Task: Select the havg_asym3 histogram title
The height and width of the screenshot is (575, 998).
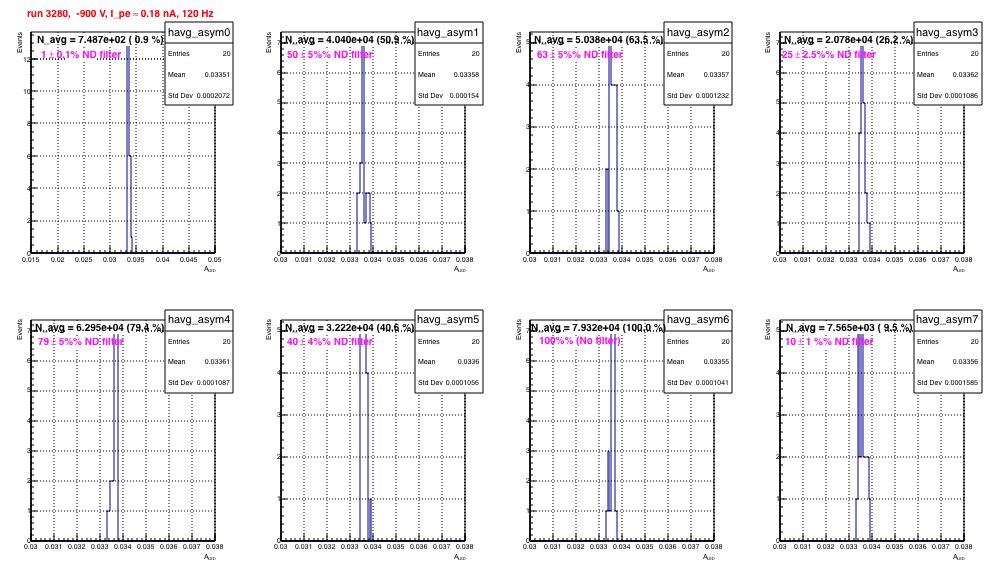Action: point(947,32)
